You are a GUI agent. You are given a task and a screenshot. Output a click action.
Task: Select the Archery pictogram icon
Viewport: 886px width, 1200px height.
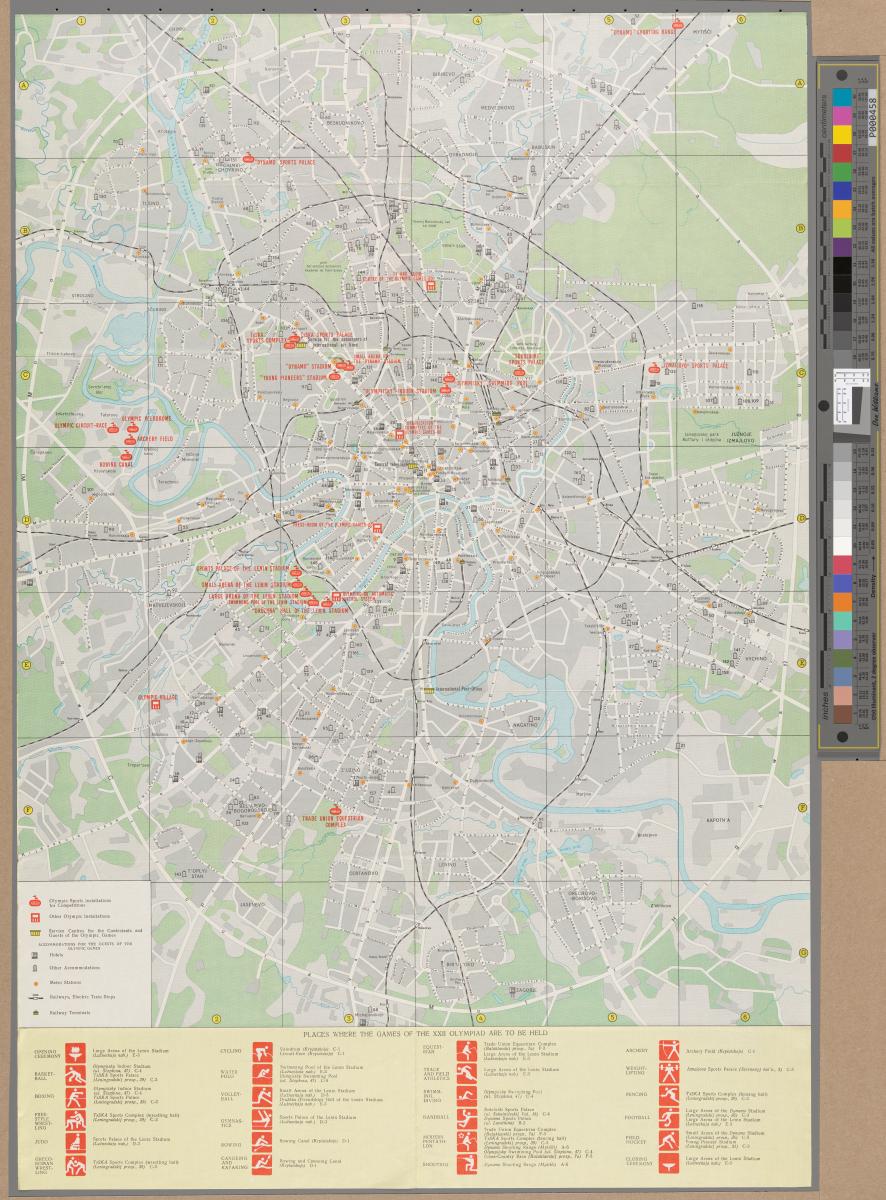667,1051
